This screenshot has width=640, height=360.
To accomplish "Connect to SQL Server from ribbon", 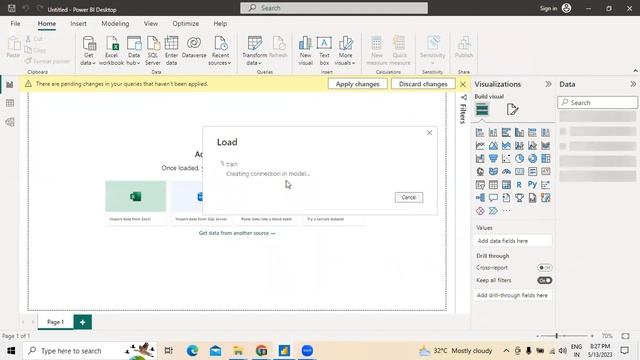I will [x=153, y=51].
